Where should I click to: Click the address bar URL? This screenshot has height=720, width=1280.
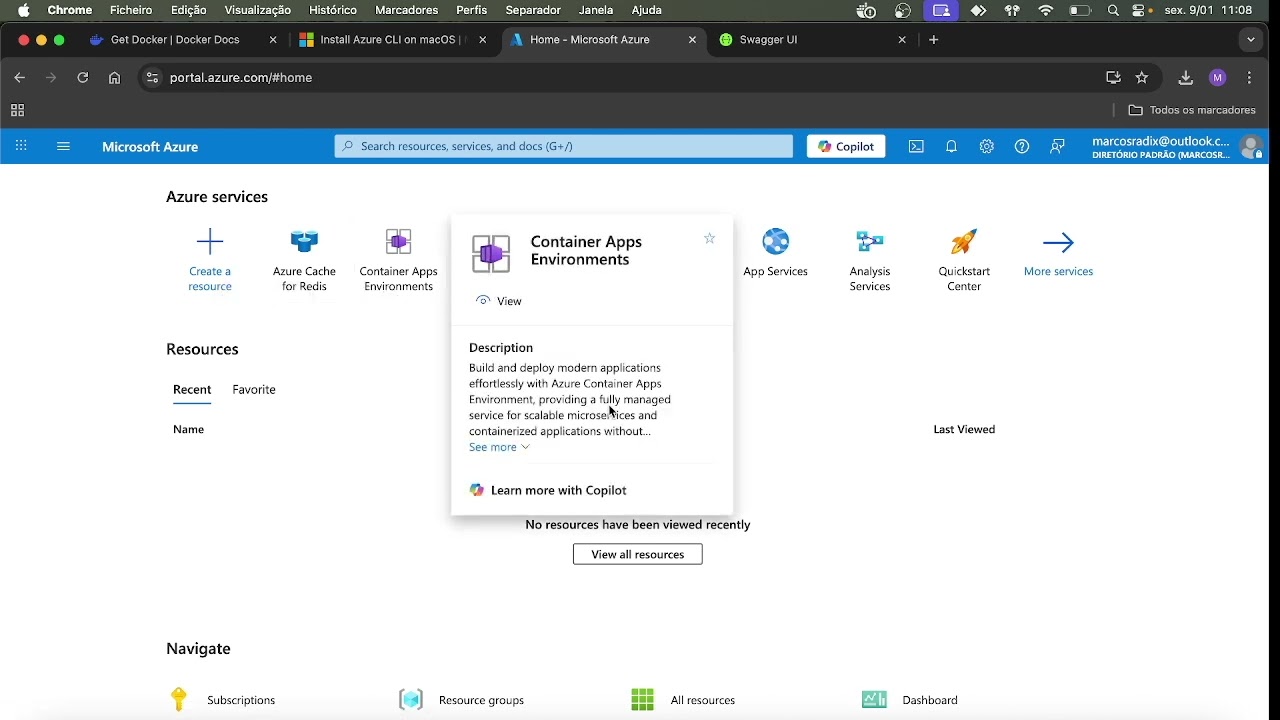pyautogui.click(x=241, y=77)
